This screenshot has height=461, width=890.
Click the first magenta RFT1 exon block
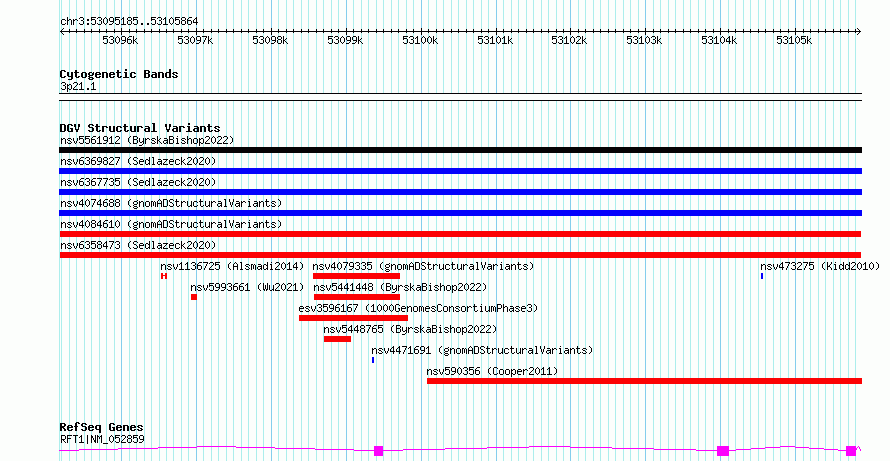tap(379, 451)
